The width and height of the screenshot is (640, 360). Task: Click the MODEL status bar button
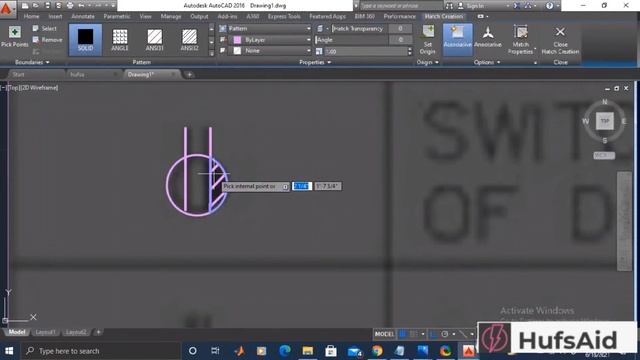coord(384,334)
